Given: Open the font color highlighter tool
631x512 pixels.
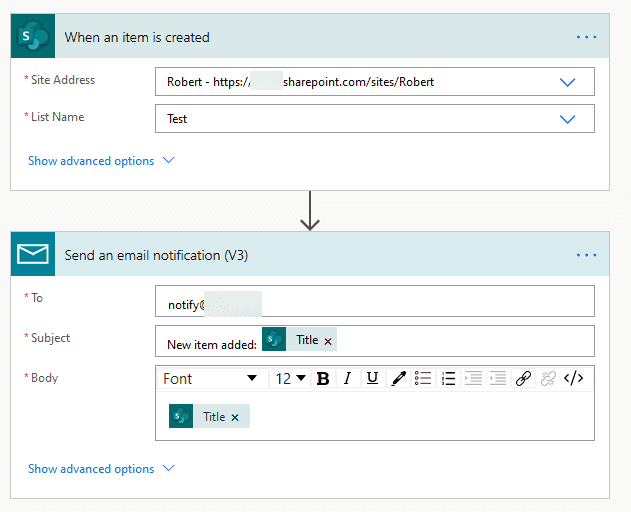Looking at the screenshot, I should click(x=398, y=378).
